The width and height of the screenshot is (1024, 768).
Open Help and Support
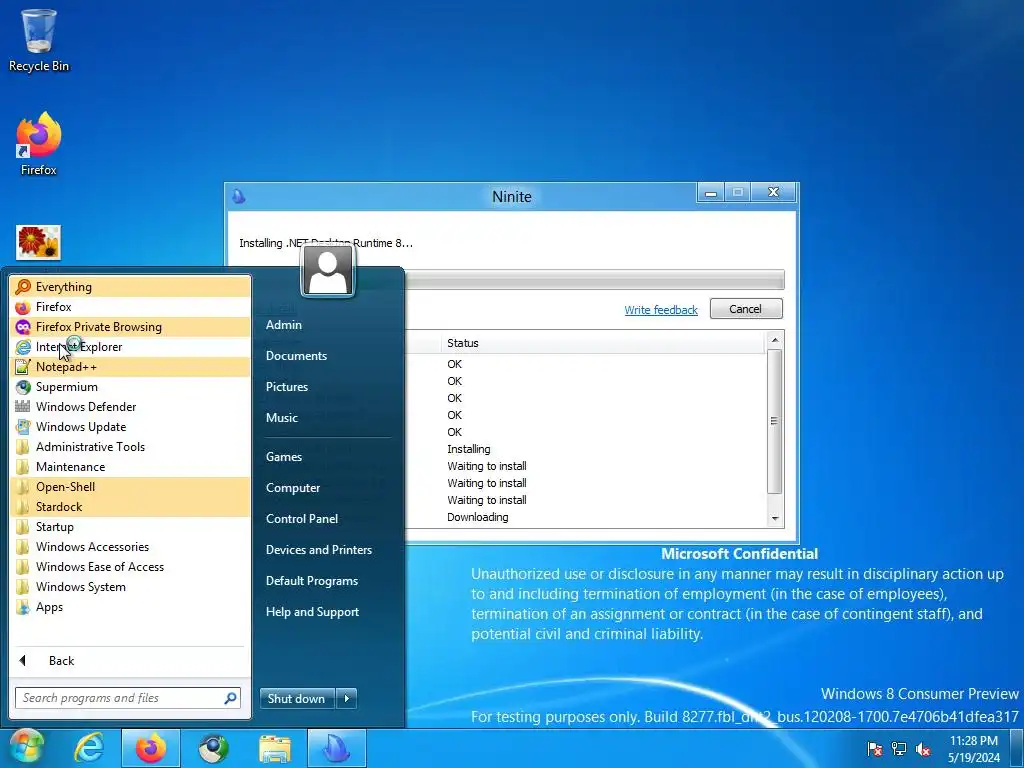coord(312,612)
